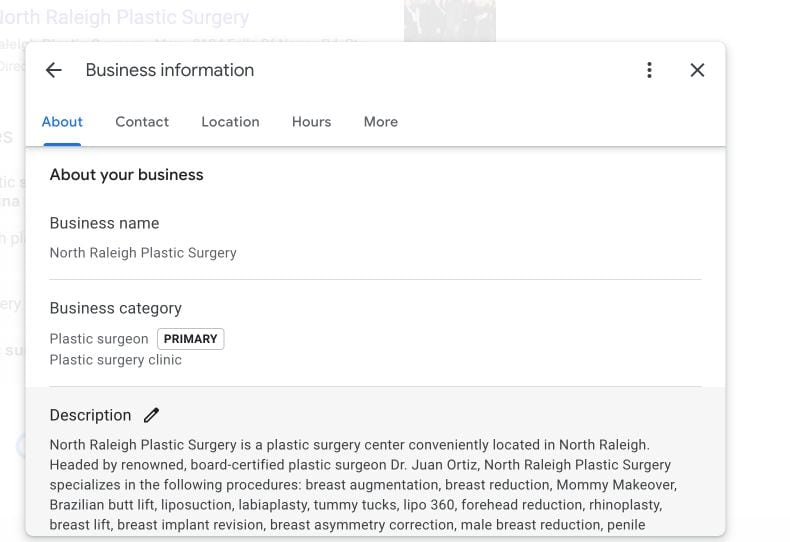Select the Plastic surgery clinic category
Image resolution: width=790 pixels, height=542 pixels.
click(115, 360)
